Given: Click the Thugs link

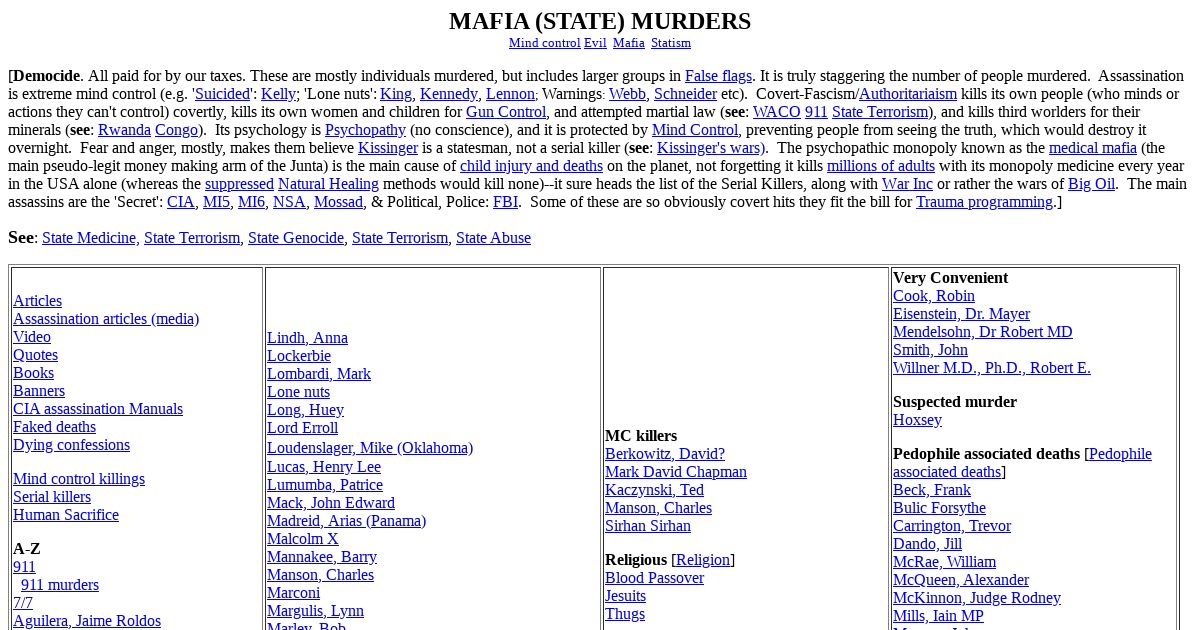Looking at the screenshot, I should pos(625,614).
